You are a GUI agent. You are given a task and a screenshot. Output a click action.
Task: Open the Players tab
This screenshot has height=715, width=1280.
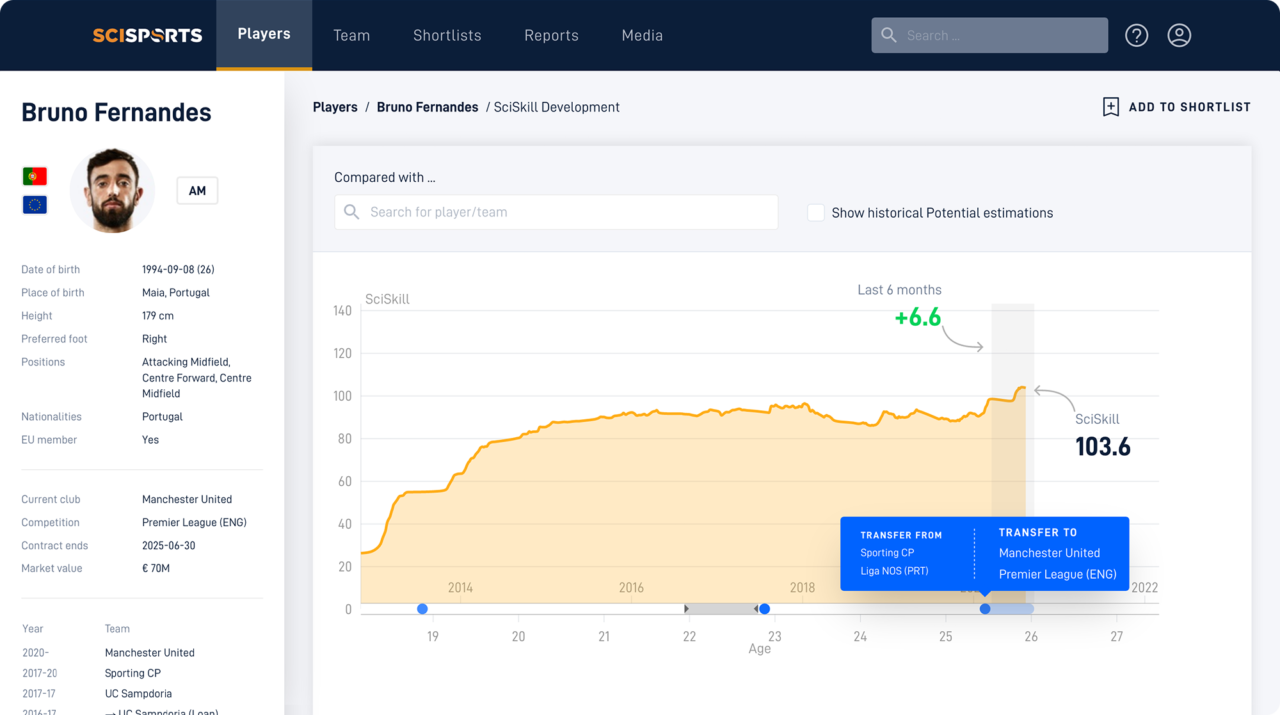pos(264,34)
